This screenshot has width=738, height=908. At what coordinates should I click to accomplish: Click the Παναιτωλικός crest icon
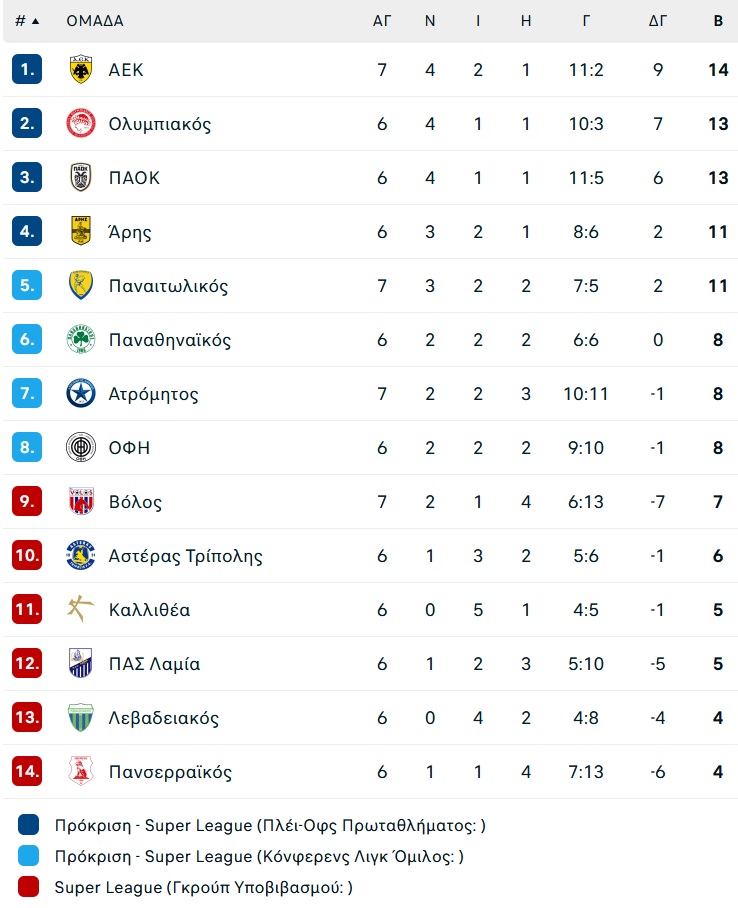point(81,285)
